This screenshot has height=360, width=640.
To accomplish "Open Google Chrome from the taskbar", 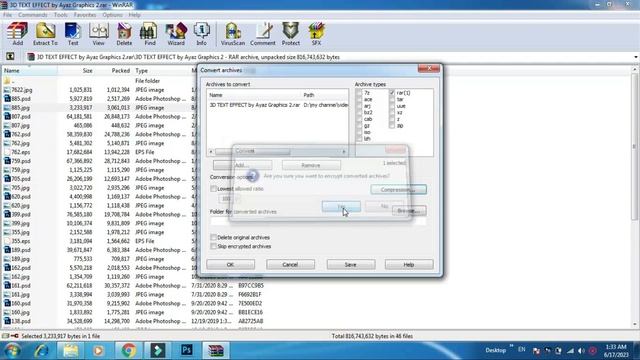I will (129, 350).
